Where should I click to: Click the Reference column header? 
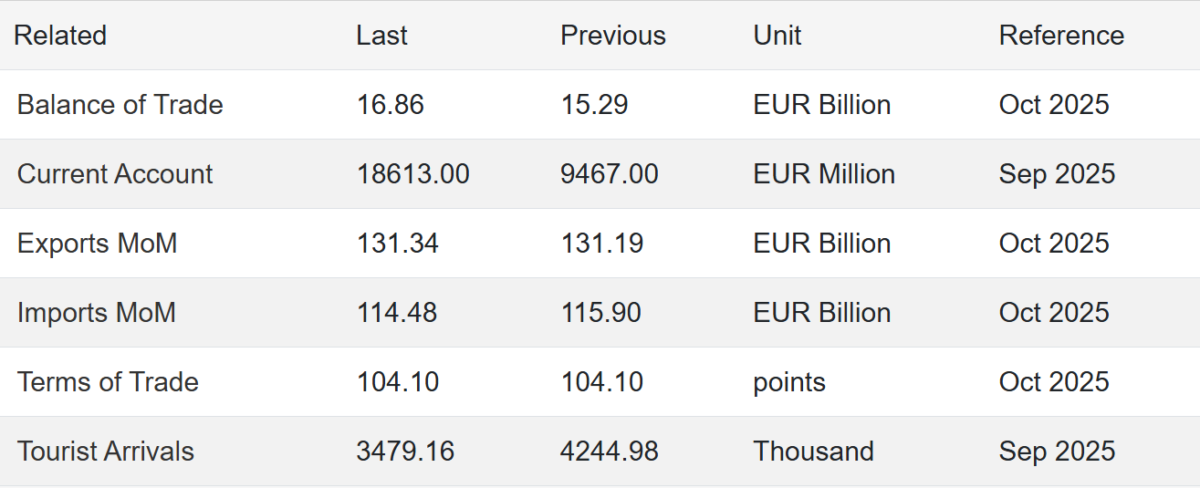(x=1061, y=36)
